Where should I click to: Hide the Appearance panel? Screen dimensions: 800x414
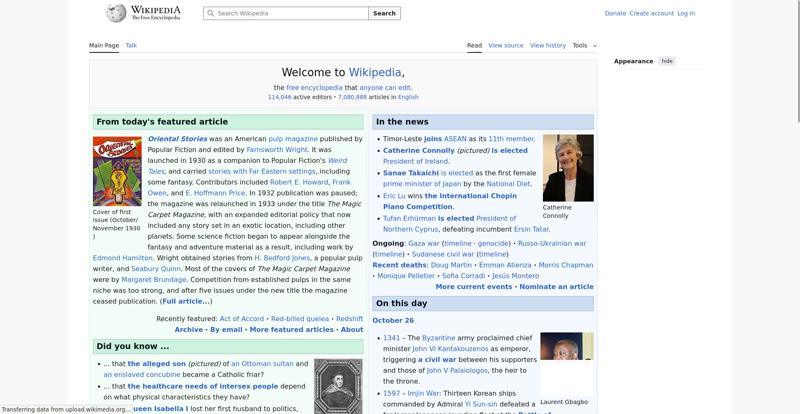[x=667, y=61]
